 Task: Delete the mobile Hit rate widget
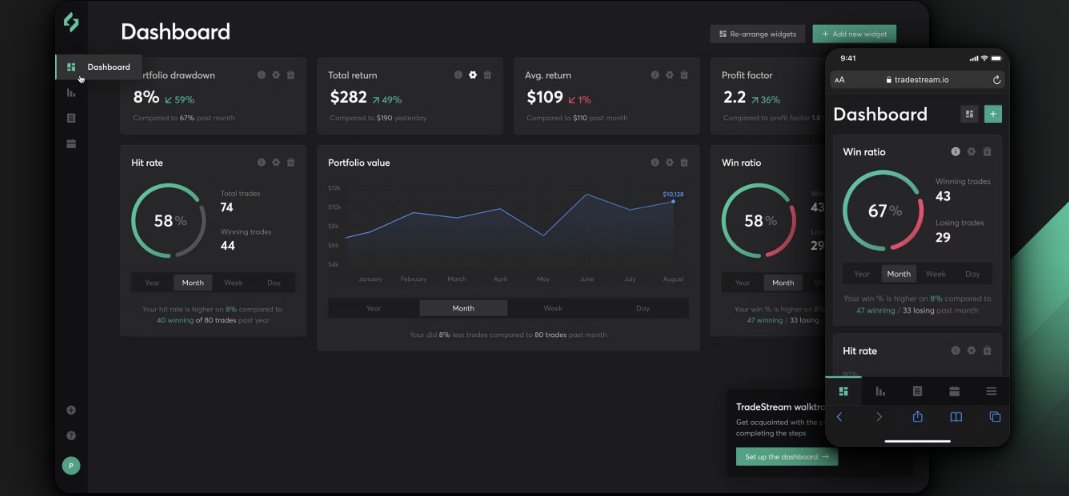click(x=987, y=351)
